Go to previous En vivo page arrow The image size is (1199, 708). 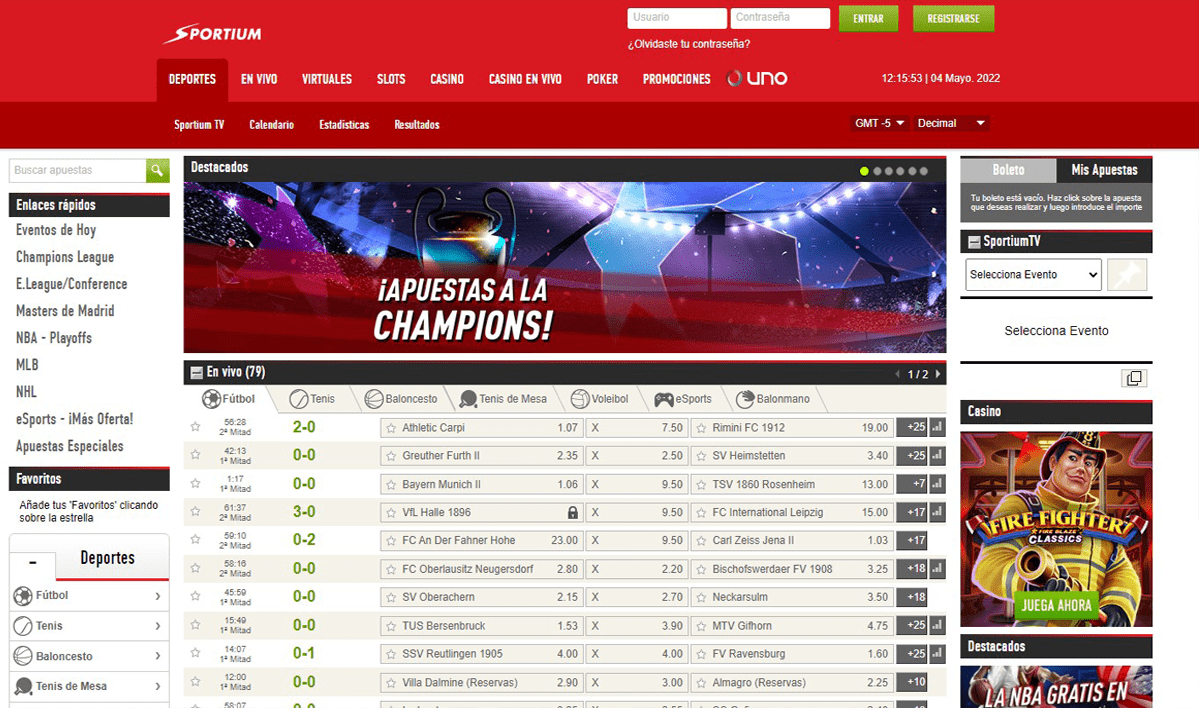898,374
